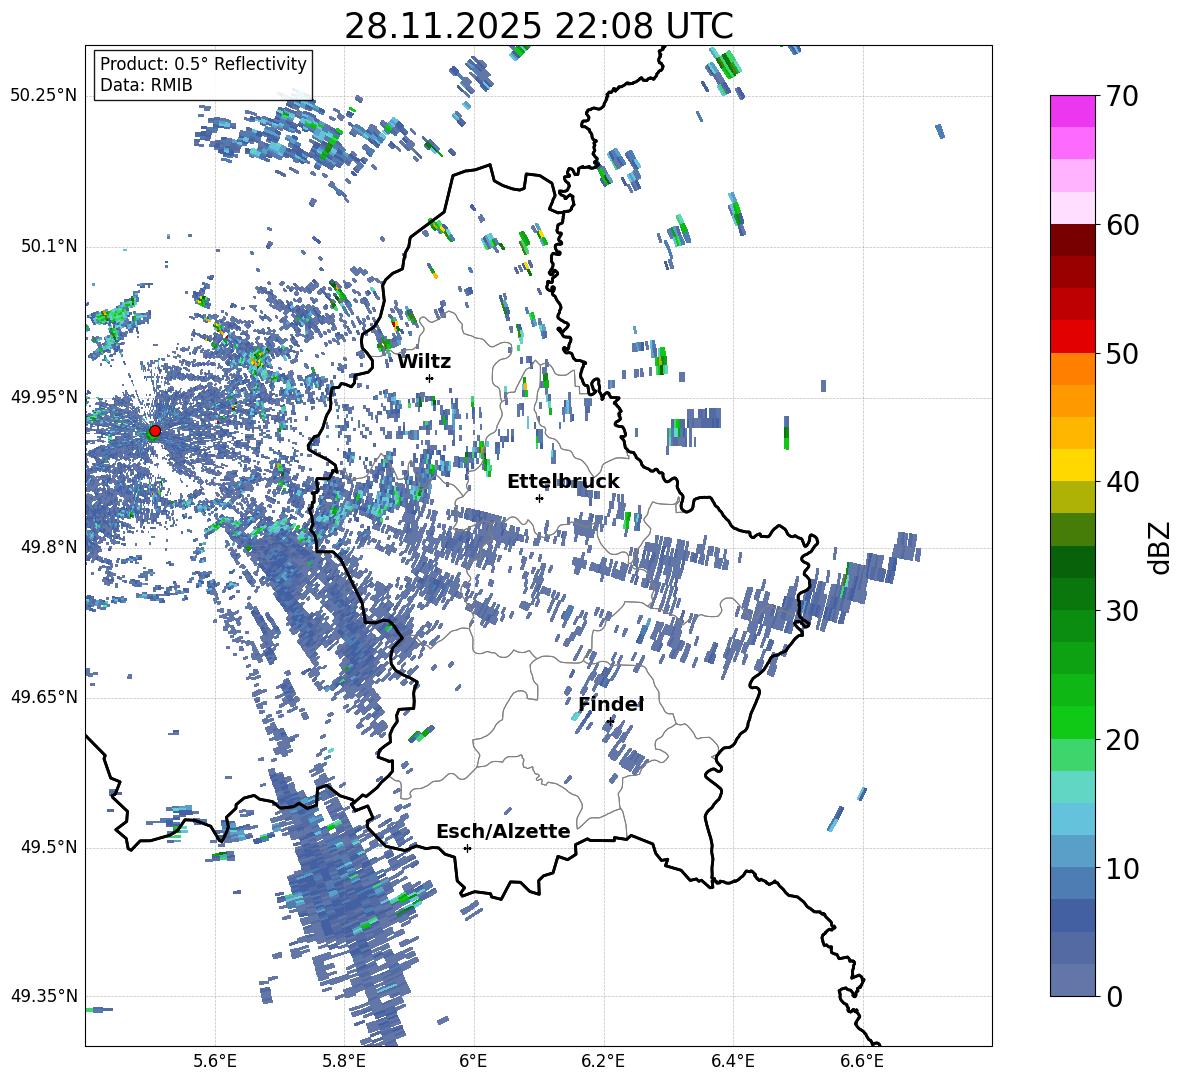Click the Ettelbruck city label
This screenshot has height=1081, width=1184.
tap(563, 482)
